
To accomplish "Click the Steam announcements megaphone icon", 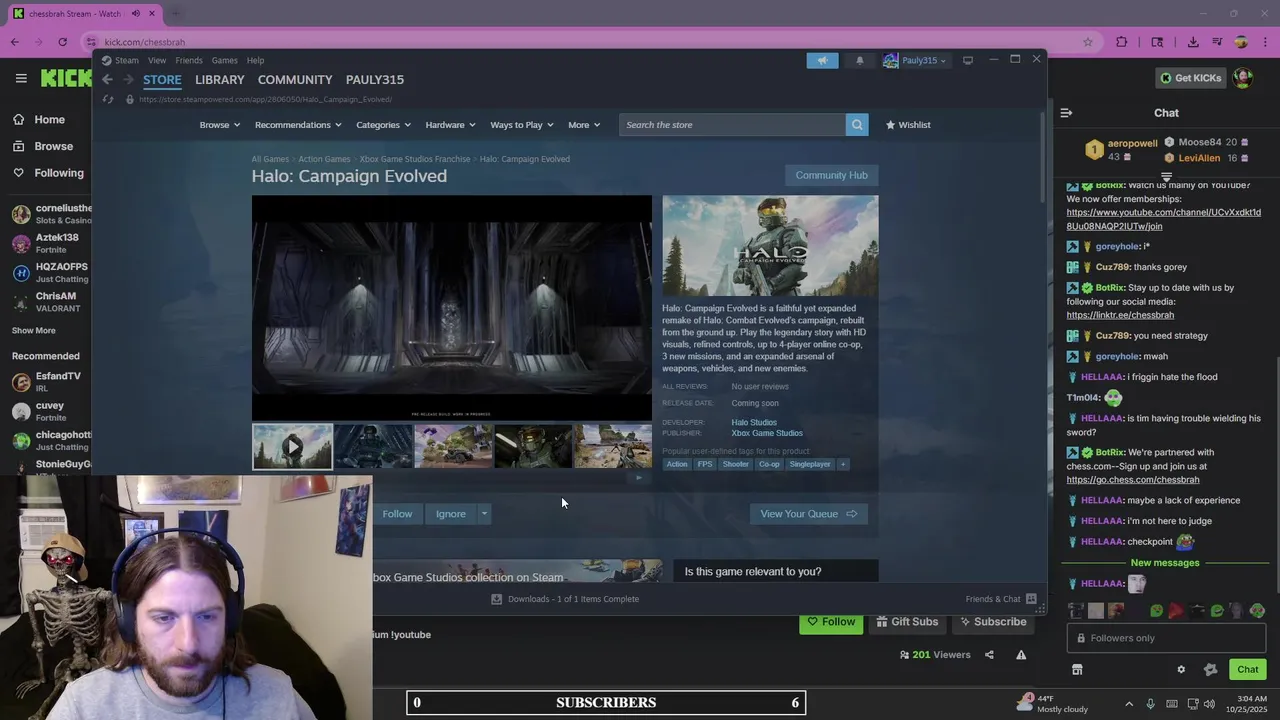I will [x=822, y=60].
